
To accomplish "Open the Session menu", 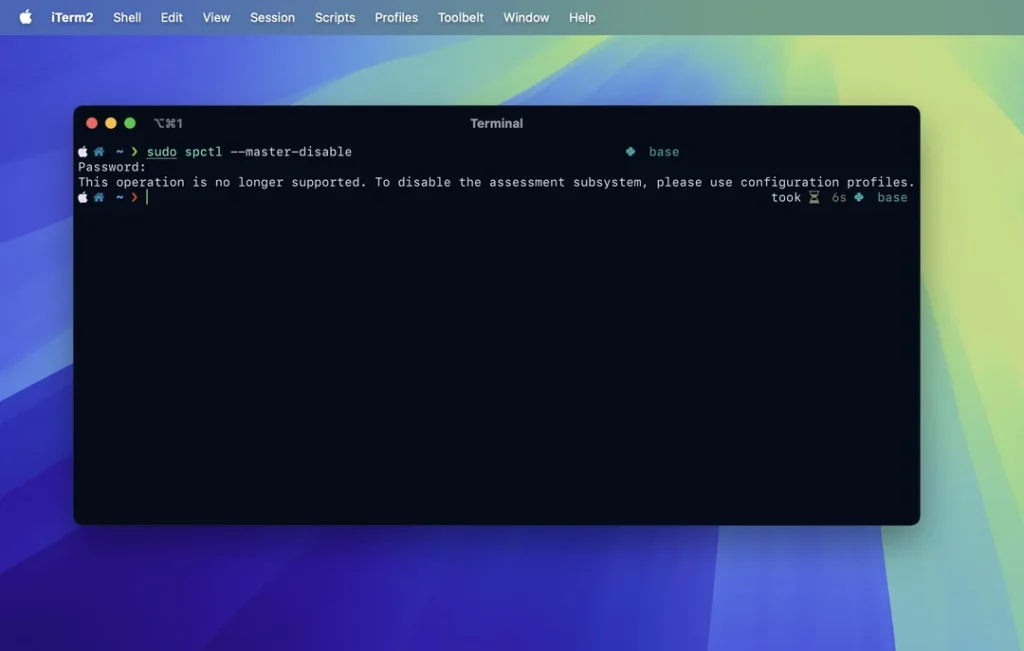I will (x=272, y=18).
